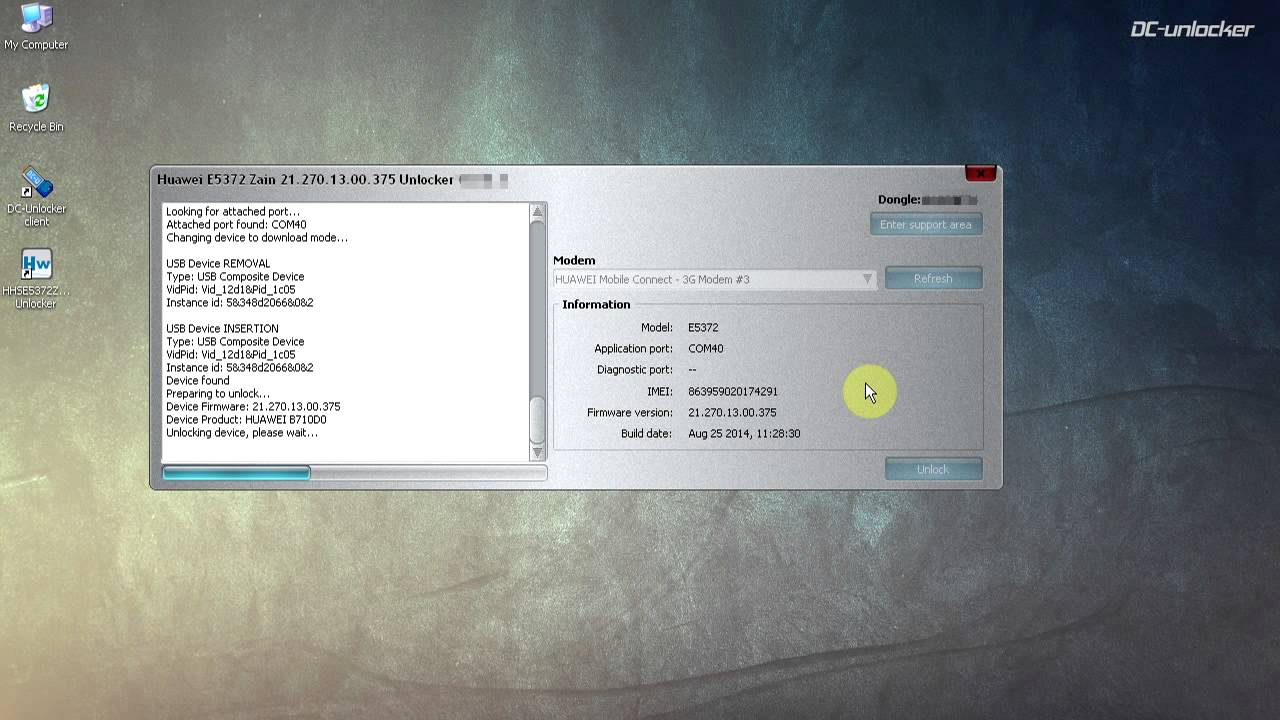Click log line 'Unlocking device, please wait...'
The height and width of the screenshot is (720, 1280).
pyautogui.click(x=242, y=433)
